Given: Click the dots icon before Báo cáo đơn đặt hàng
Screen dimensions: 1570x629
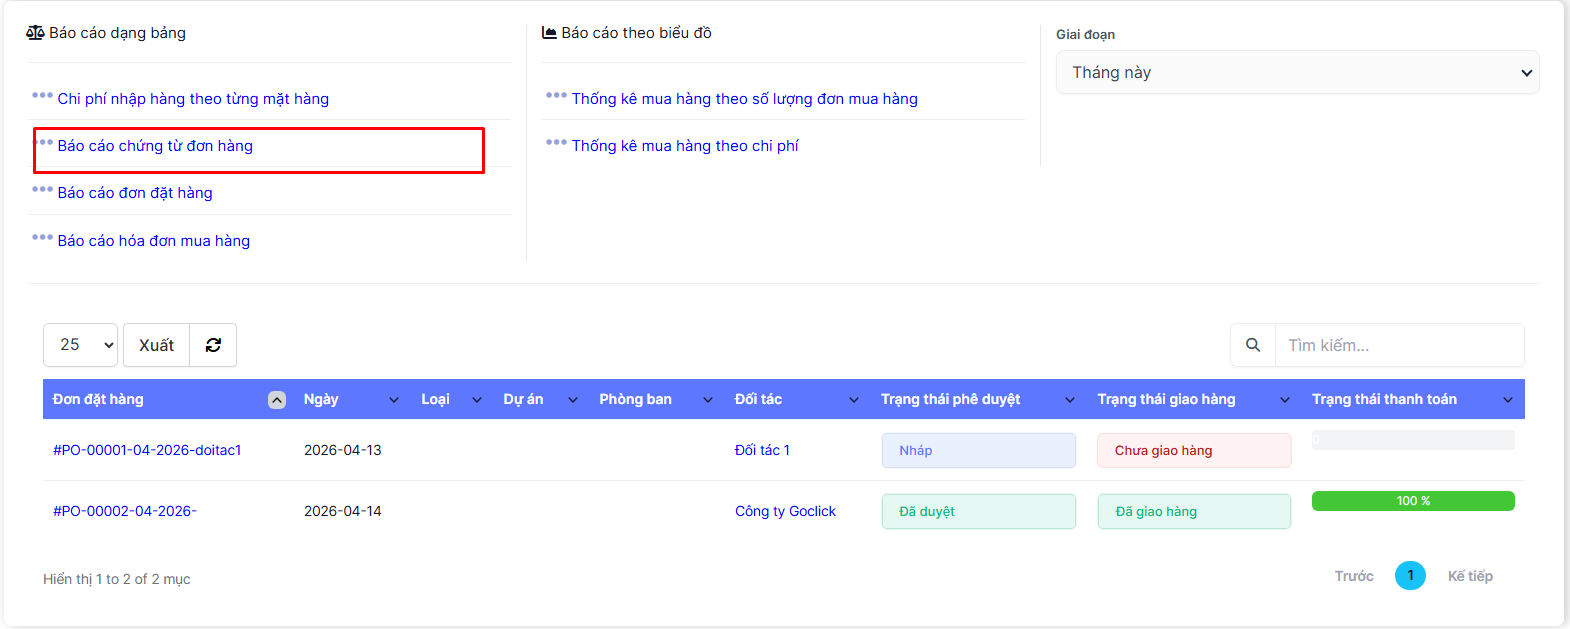Looking at the screenshot, I should 42,190.
